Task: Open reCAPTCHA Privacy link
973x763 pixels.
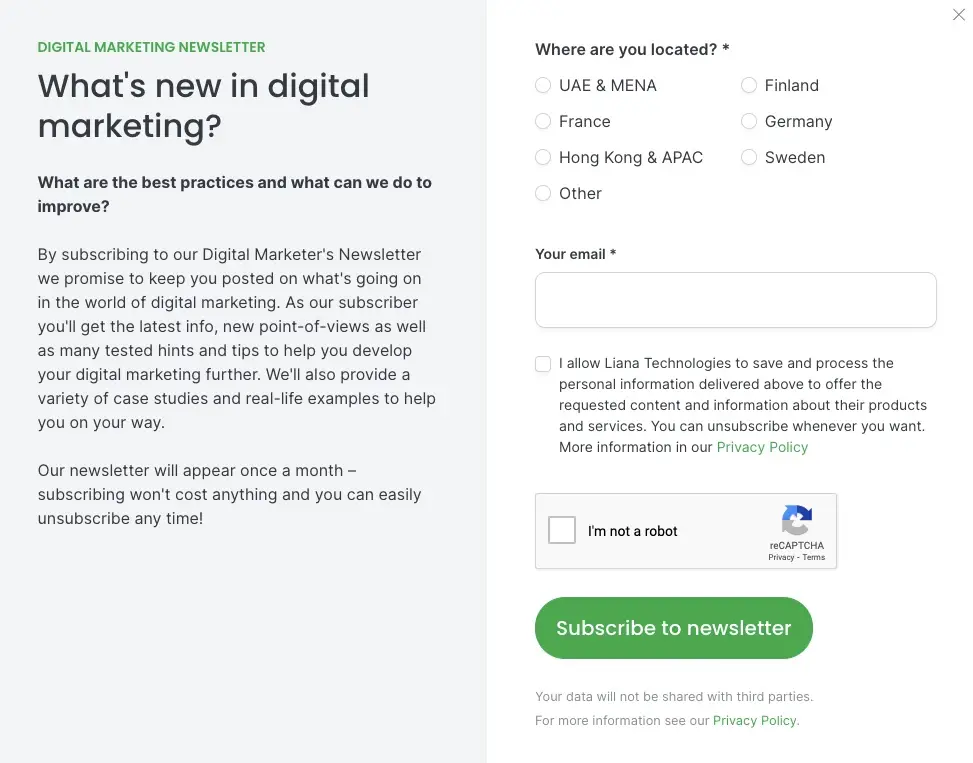Action: 781,557
